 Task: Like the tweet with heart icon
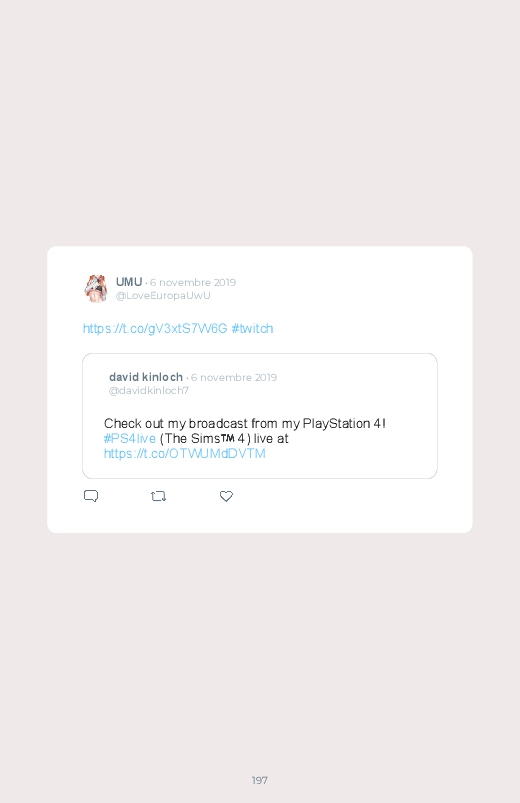click(226, 496)
